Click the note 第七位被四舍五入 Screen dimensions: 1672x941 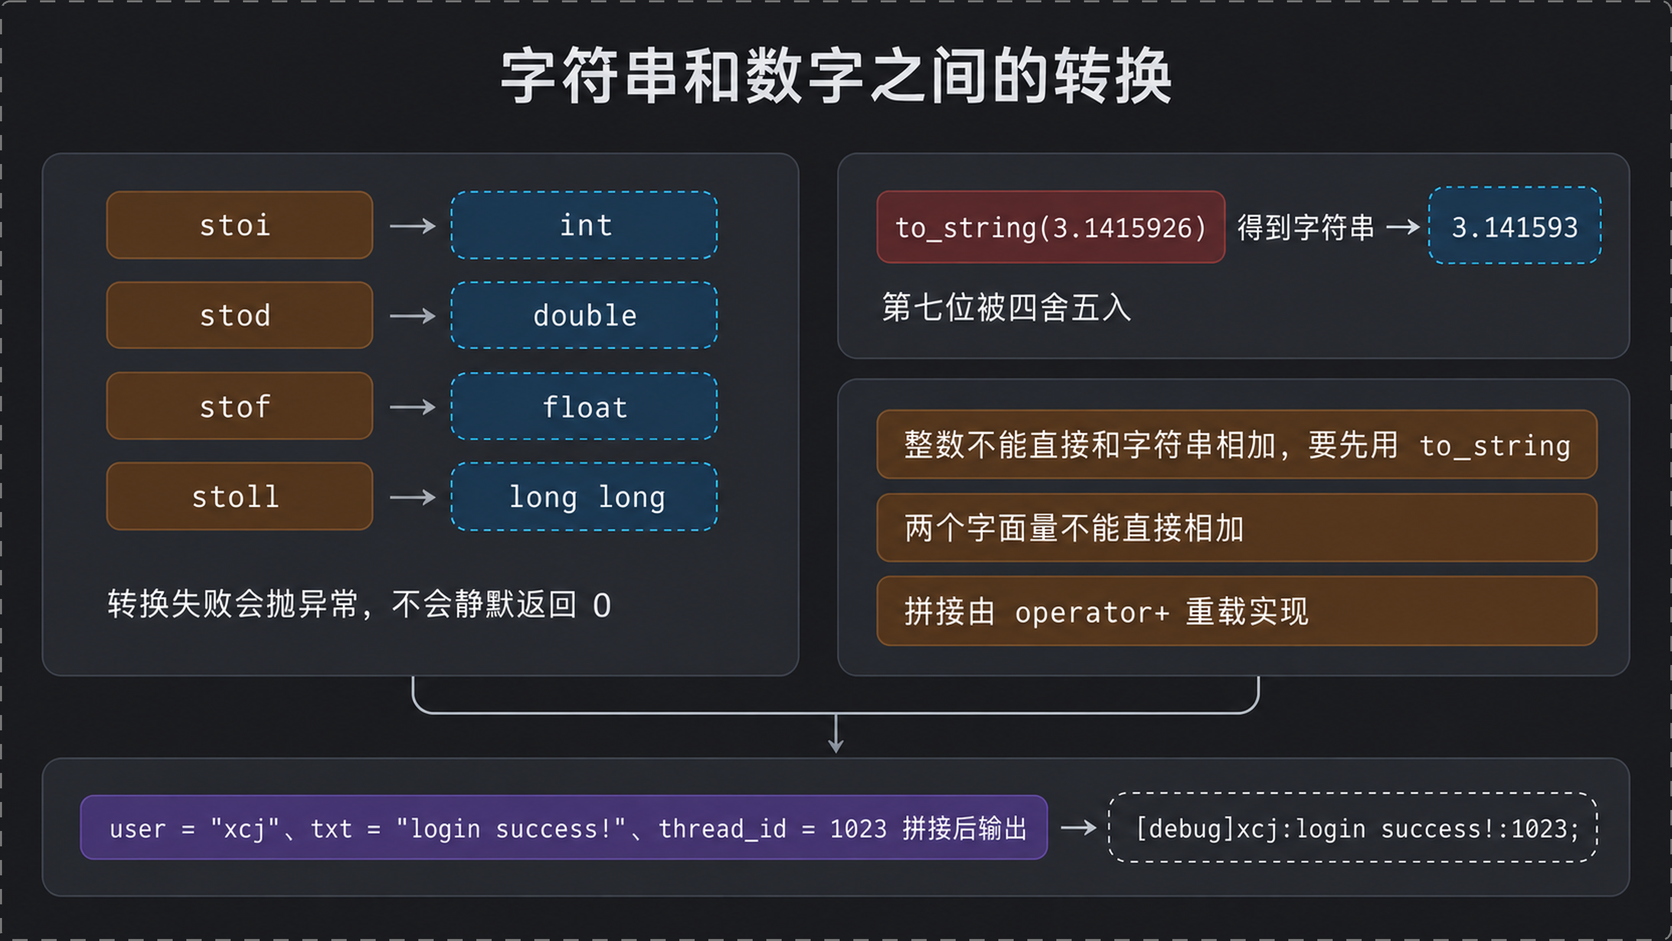tap(1006, 307)
